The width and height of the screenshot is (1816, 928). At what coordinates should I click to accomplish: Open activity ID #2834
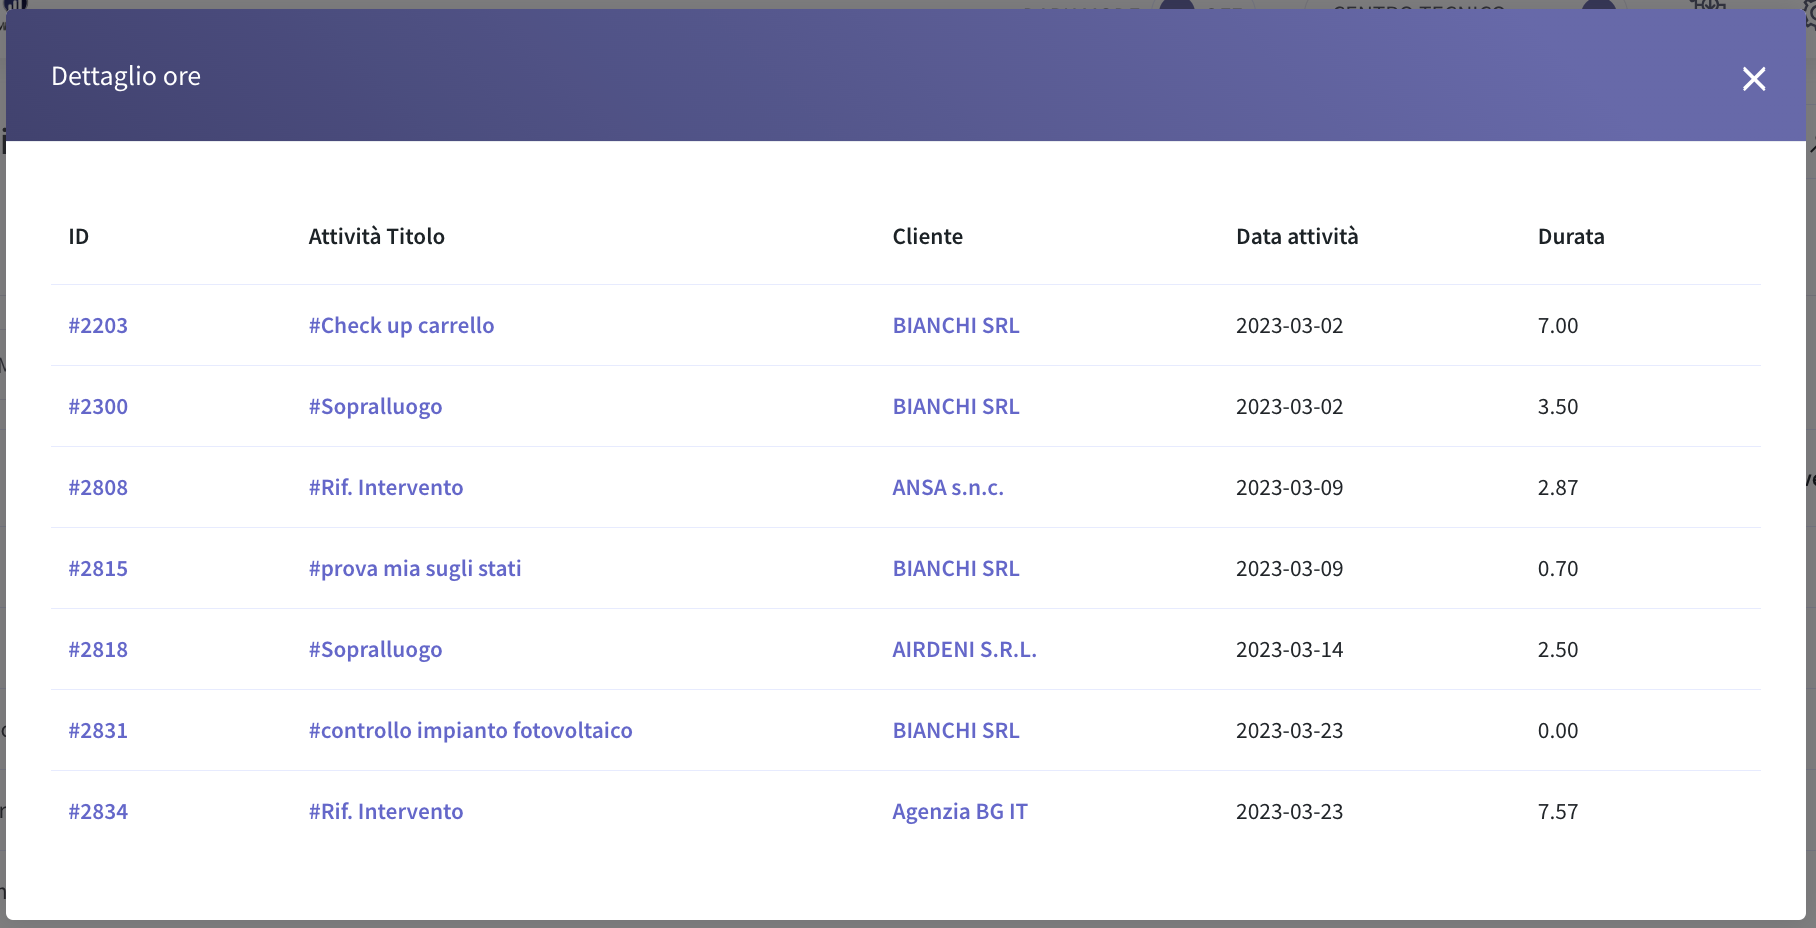tap(98, 812)
